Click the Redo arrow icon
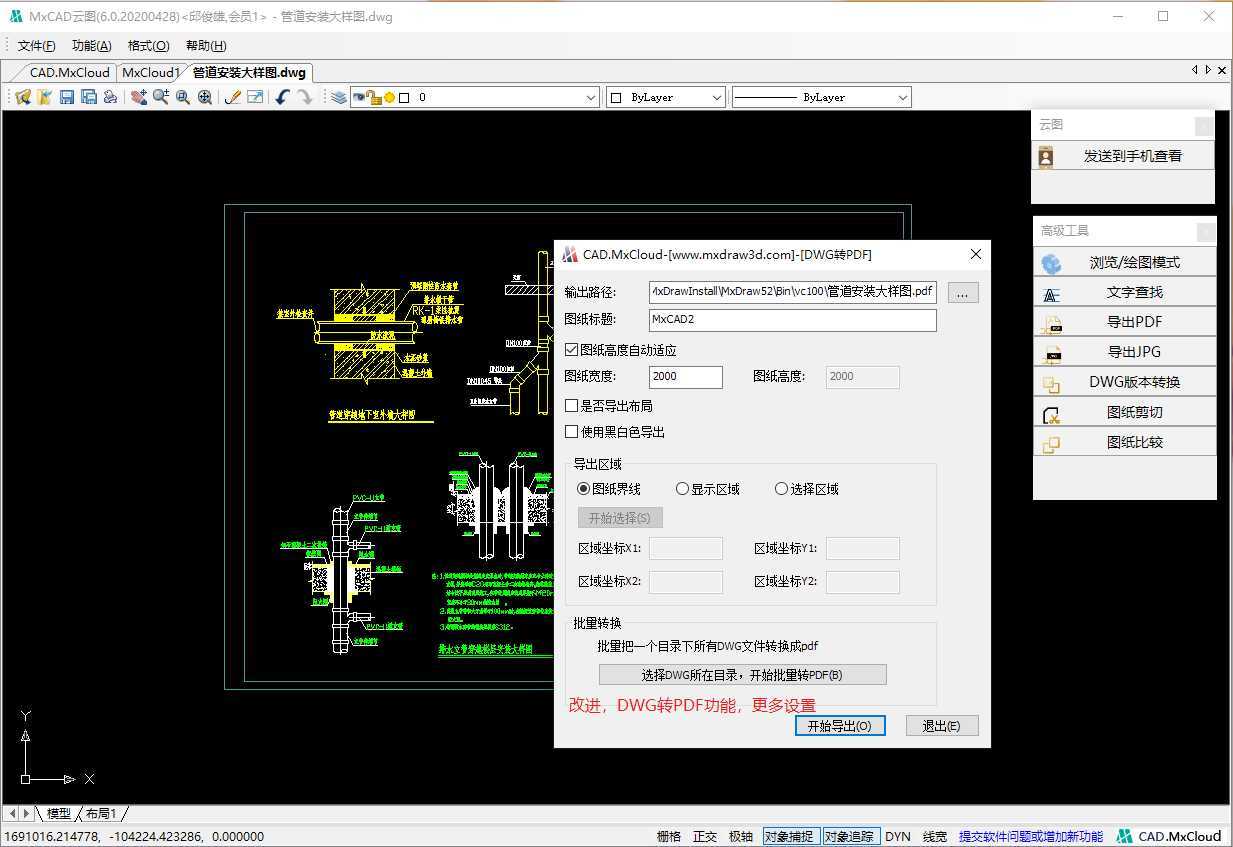1233x847 pixels. tap(305, 97)
